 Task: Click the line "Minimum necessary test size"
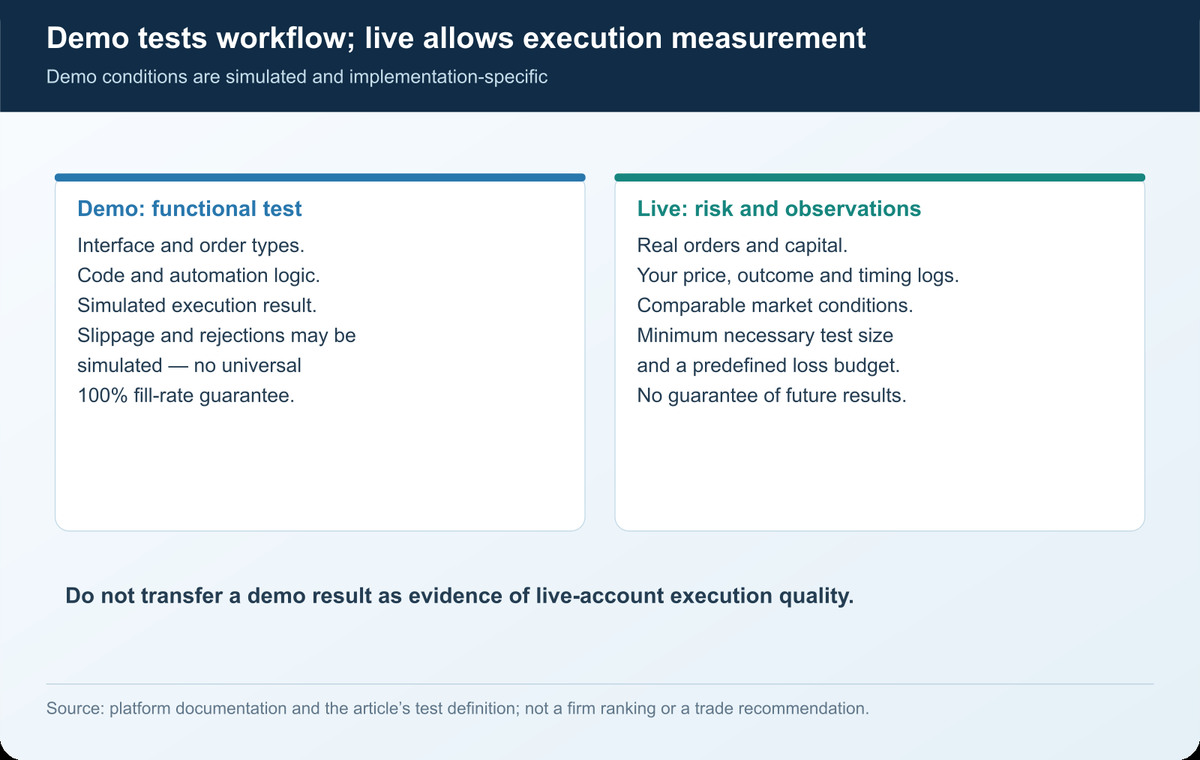point(765,335)
